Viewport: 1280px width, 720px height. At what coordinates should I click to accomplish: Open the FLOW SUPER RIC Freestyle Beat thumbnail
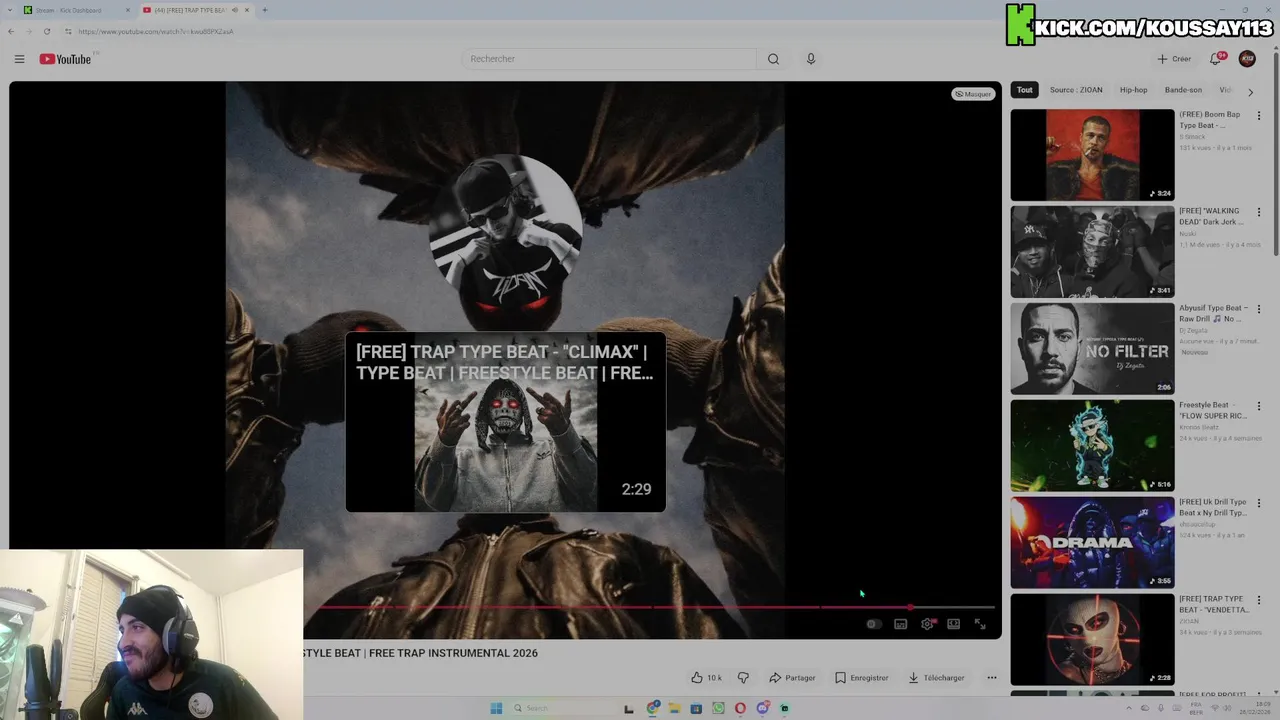pos(1092,446)
